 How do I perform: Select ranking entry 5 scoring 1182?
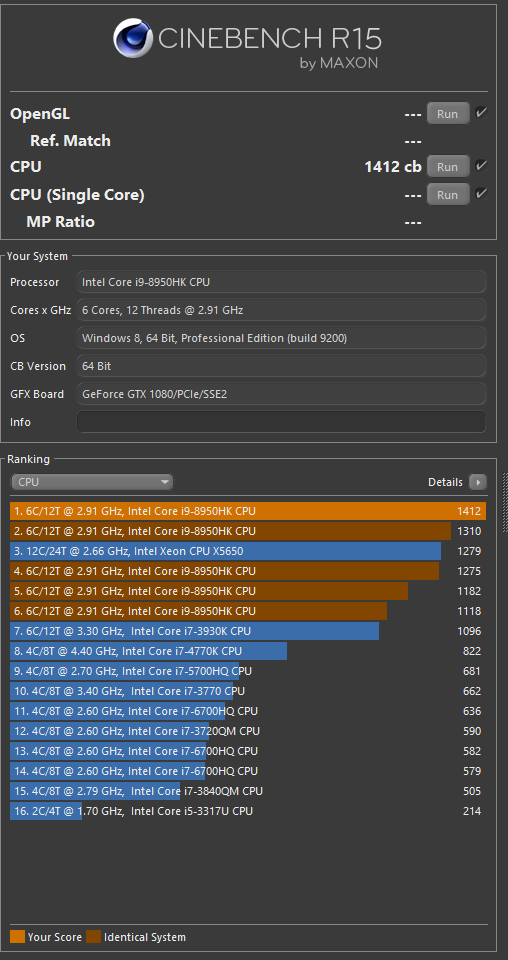[248, 591]
